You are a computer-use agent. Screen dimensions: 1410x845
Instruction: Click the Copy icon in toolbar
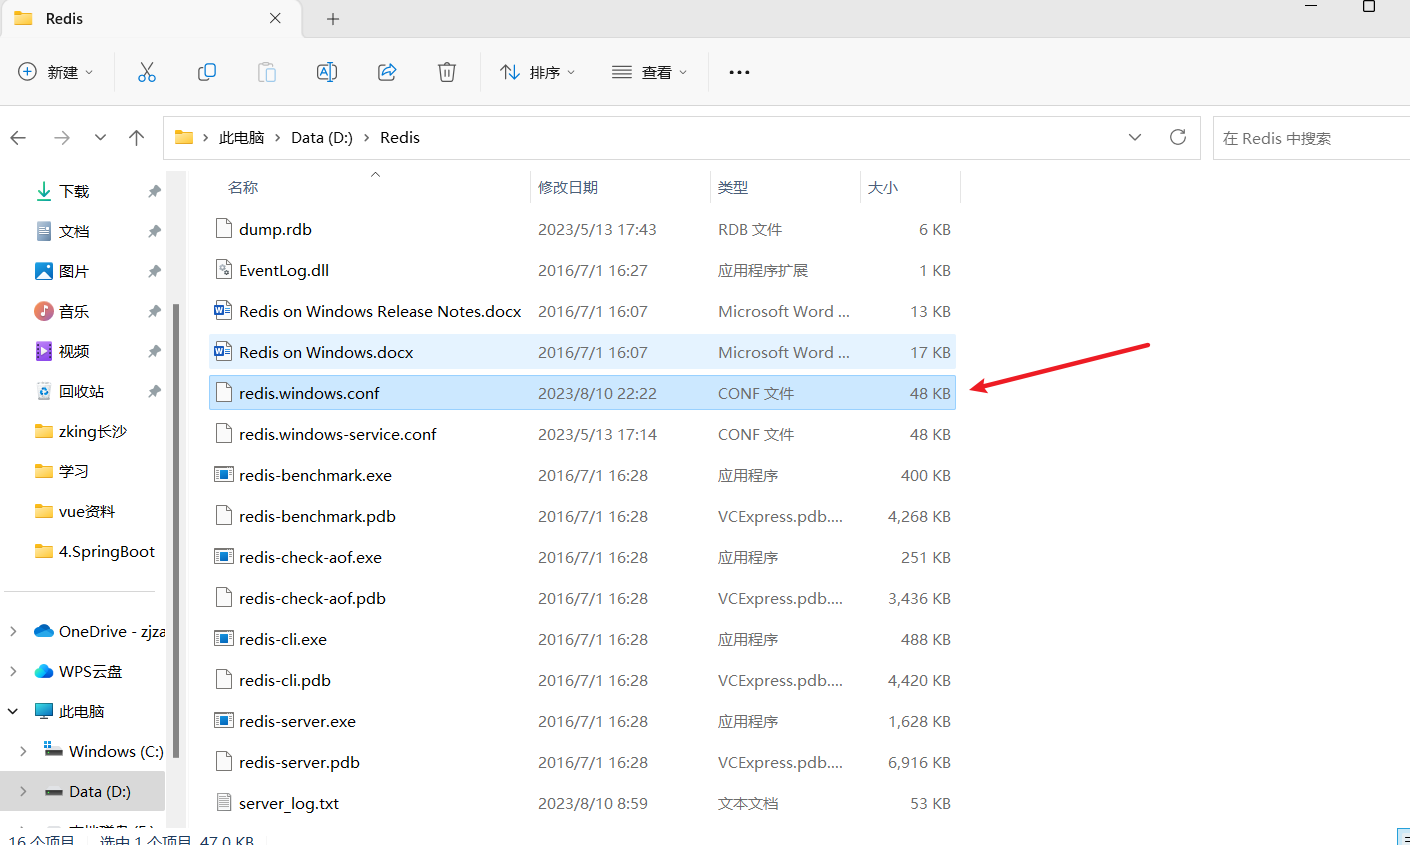click(x=207, y=72)
